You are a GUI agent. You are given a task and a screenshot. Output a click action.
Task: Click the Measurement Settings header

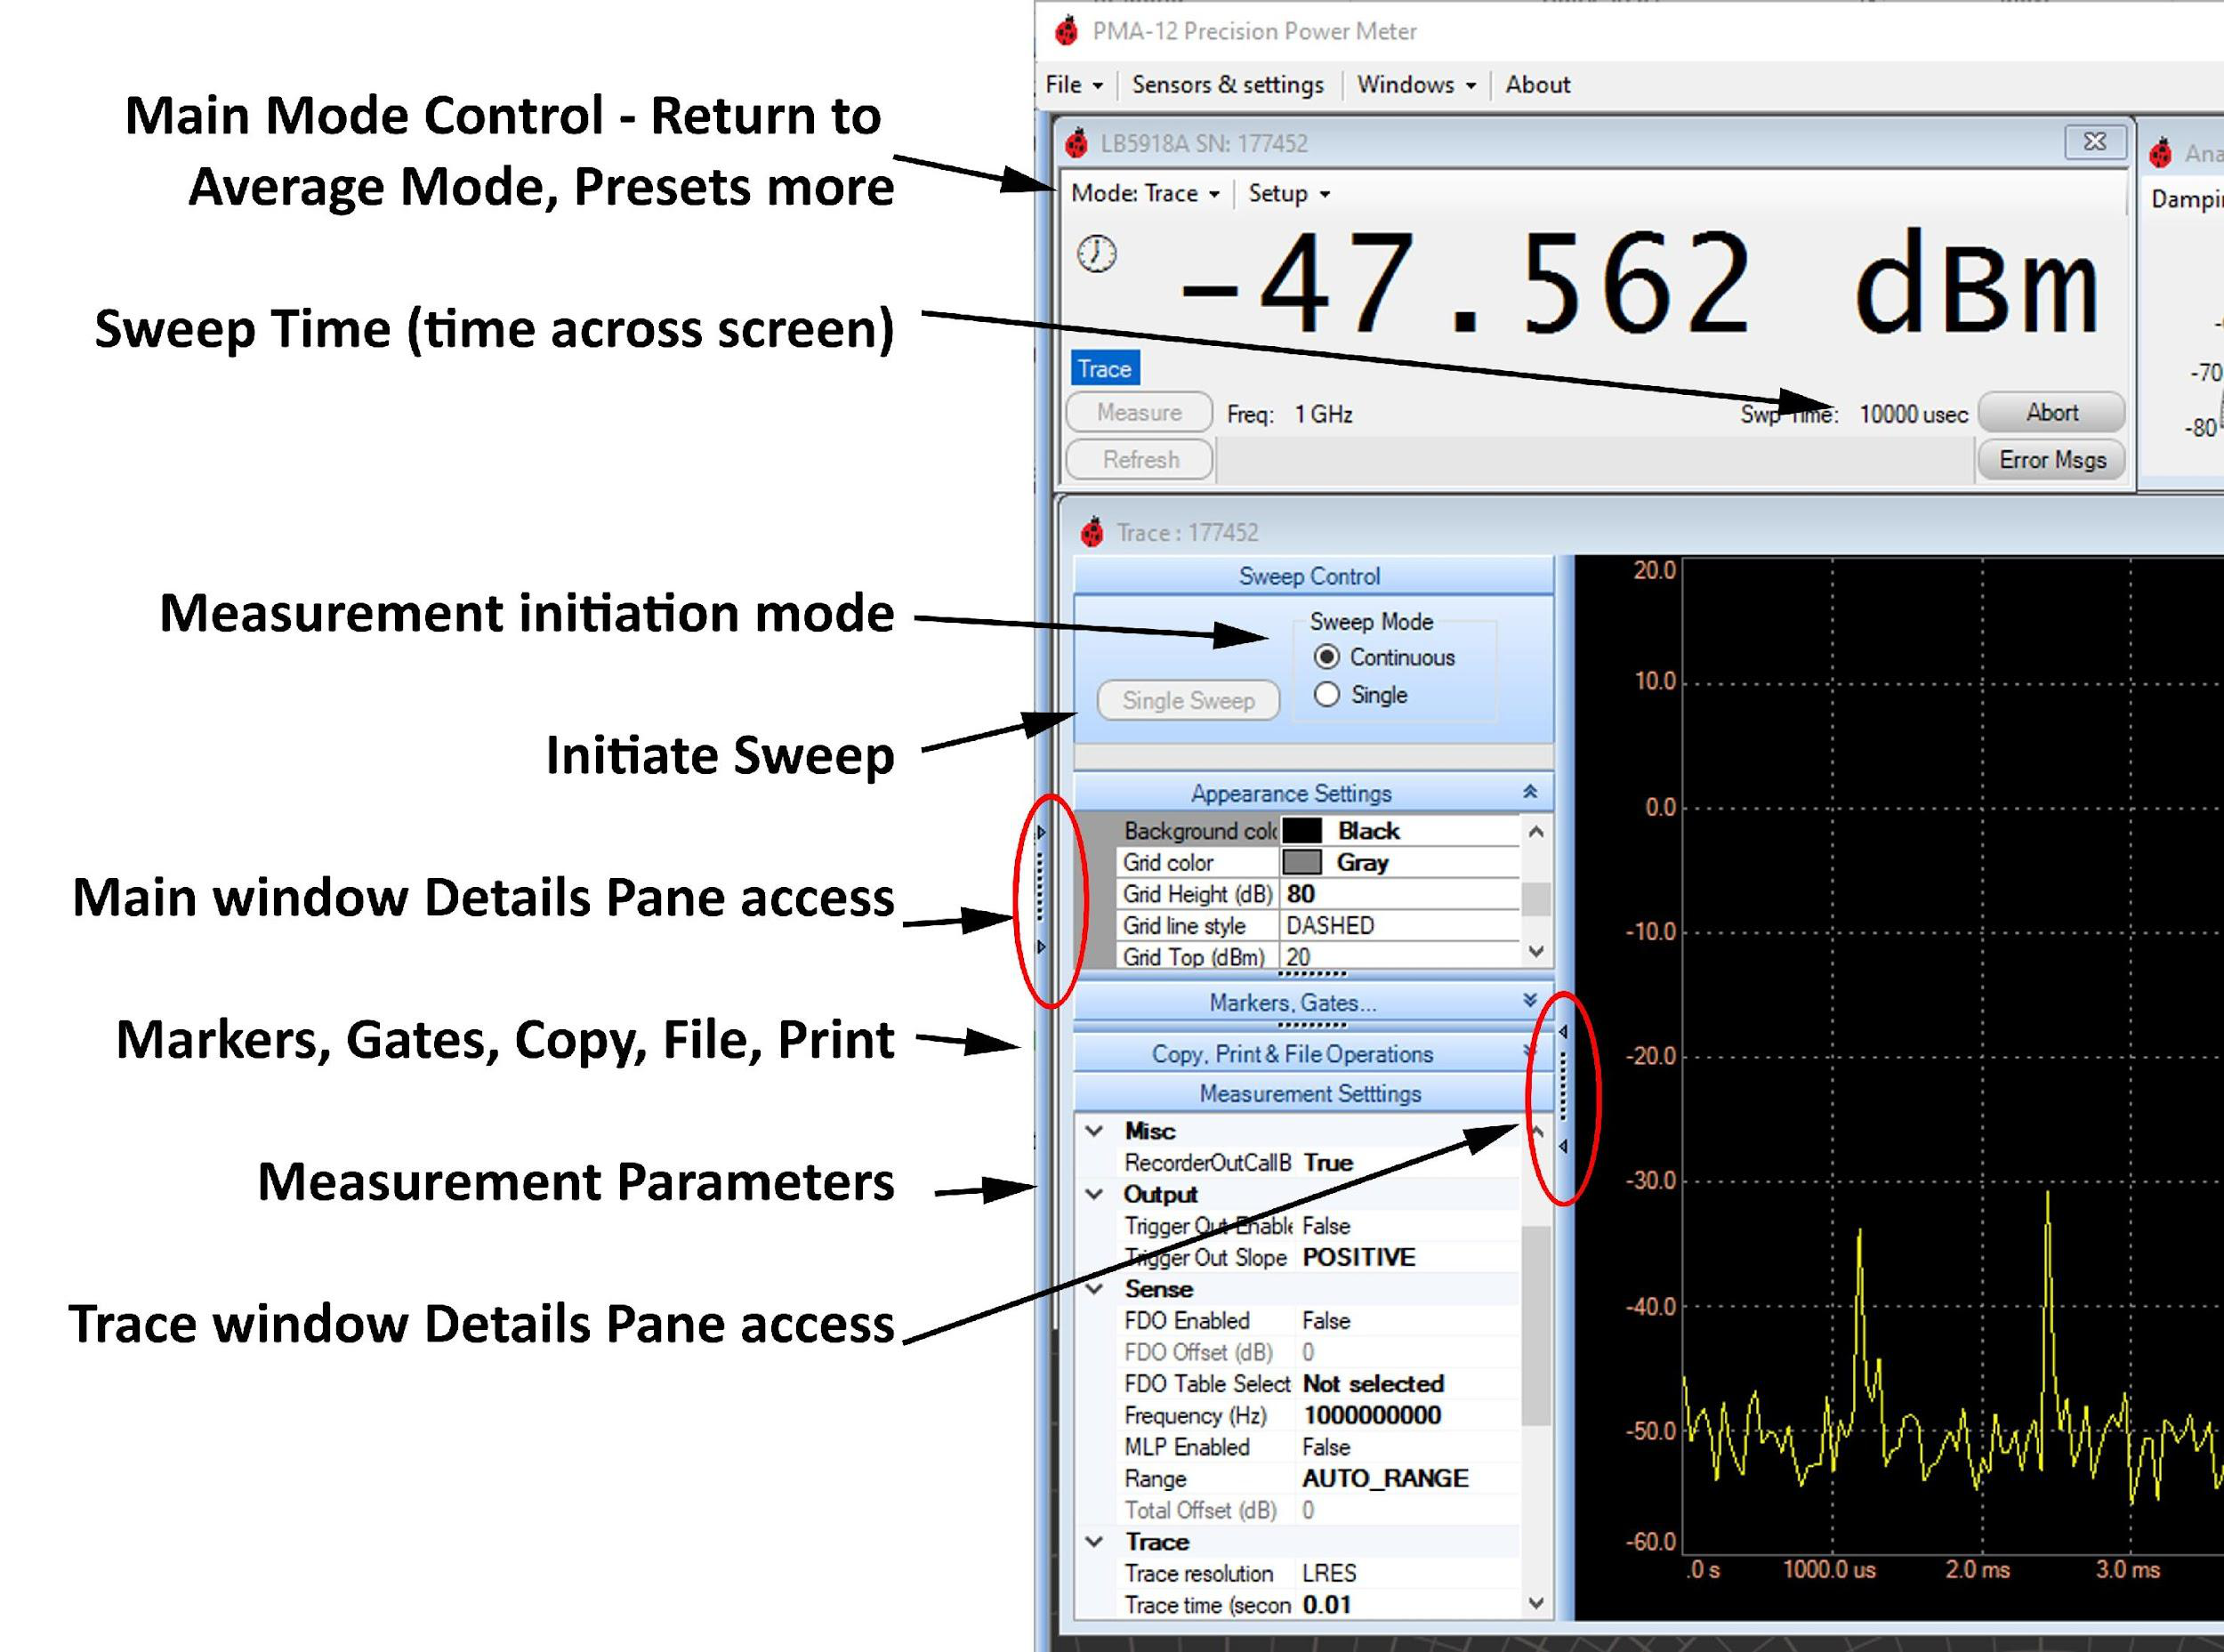coord(1311,1093)
